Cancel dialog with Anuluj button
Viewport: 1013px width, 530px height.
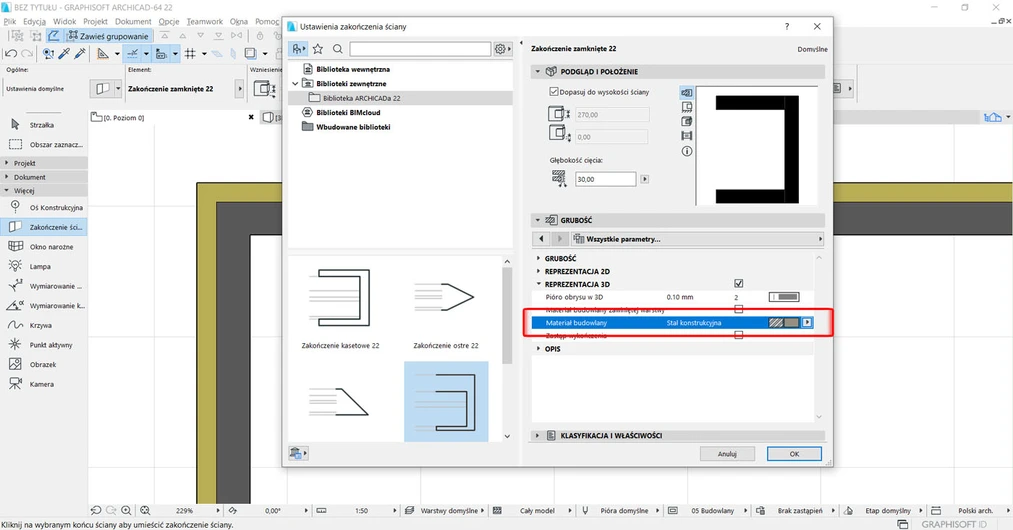[x=727, y=454]
